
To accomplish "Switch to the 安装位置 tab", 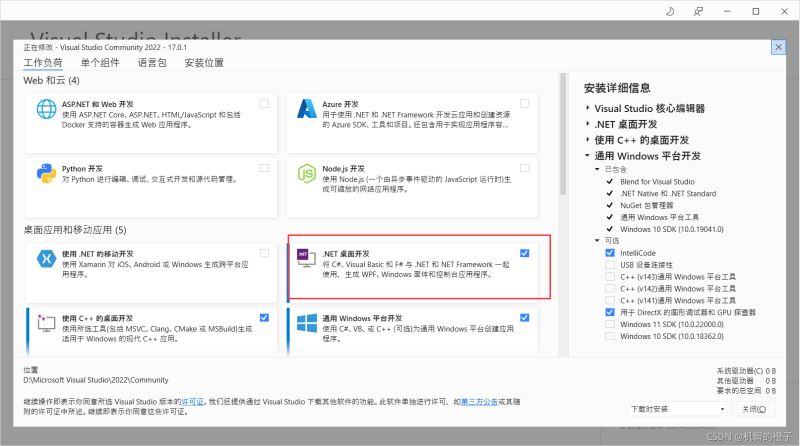I will click(x=204, y=63).
